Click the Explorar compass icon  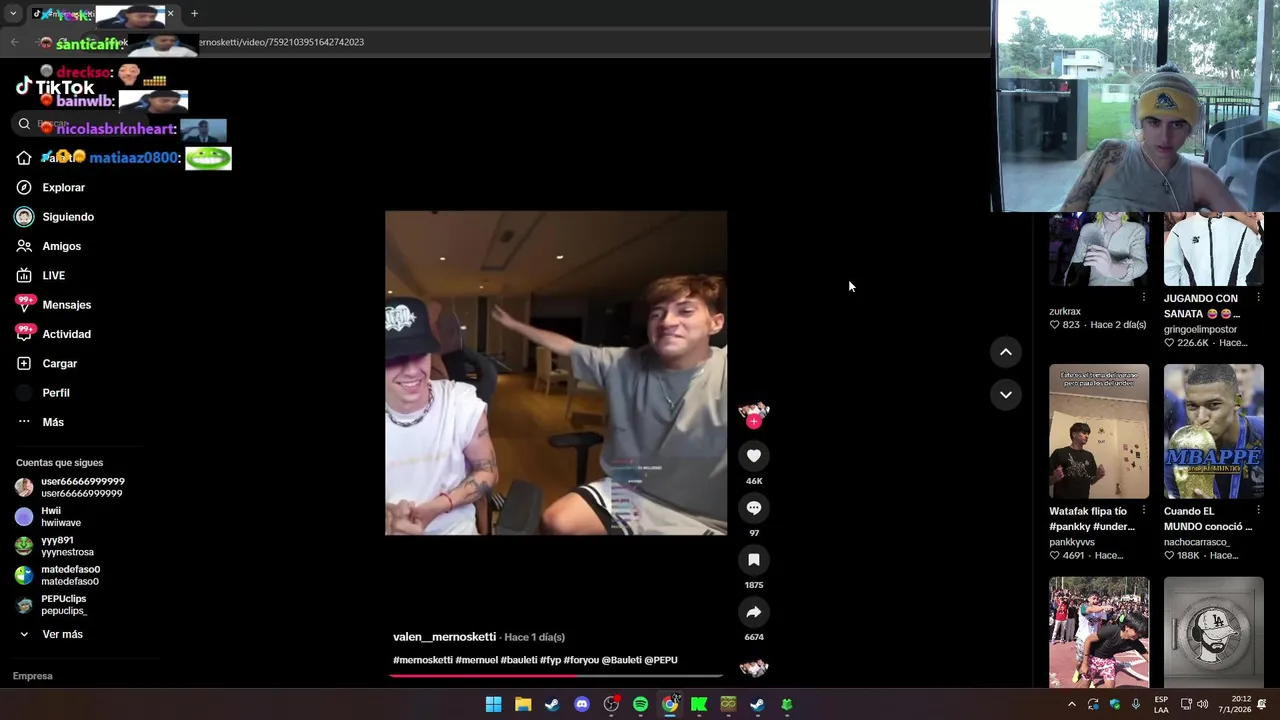point(24,188)
